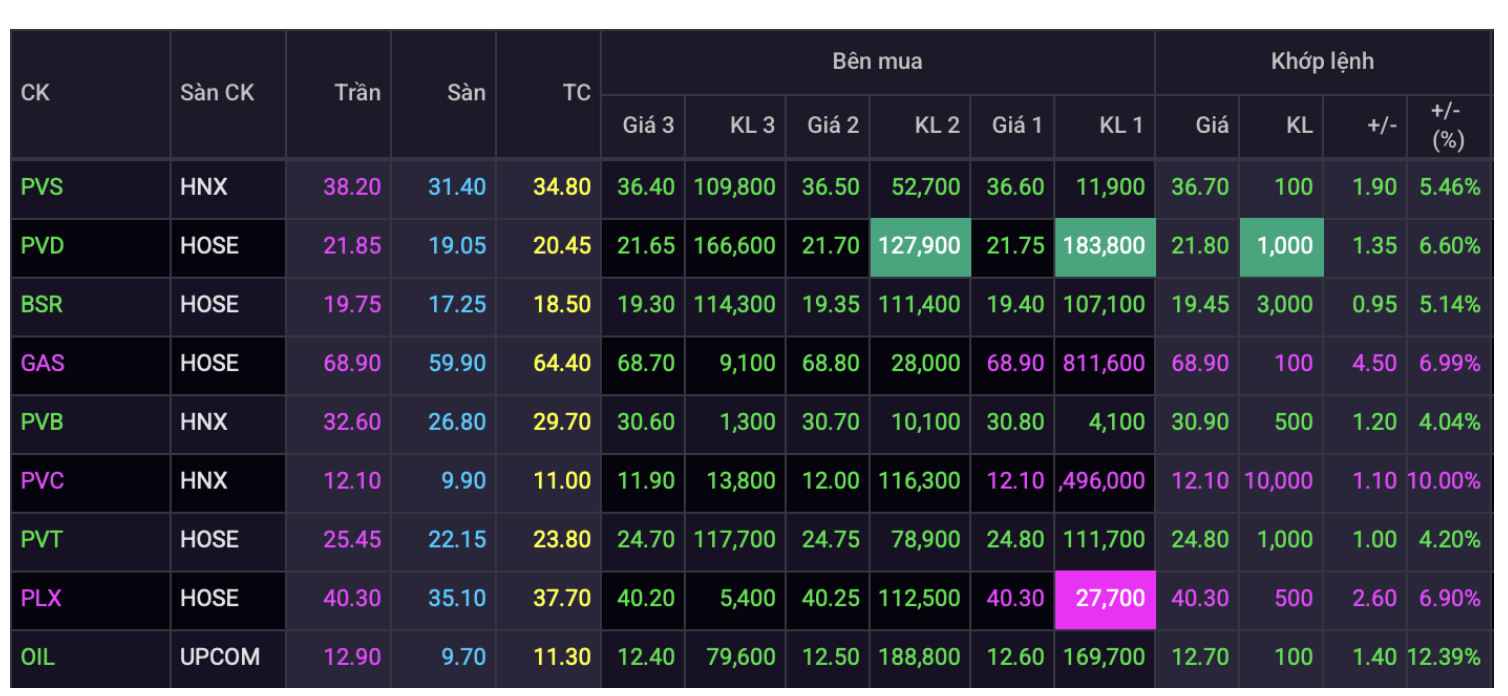Click the OIL ticker symbol
The height and width of the screenshot is (696, 1508).
pyautogui.click(x=37, y=657)
